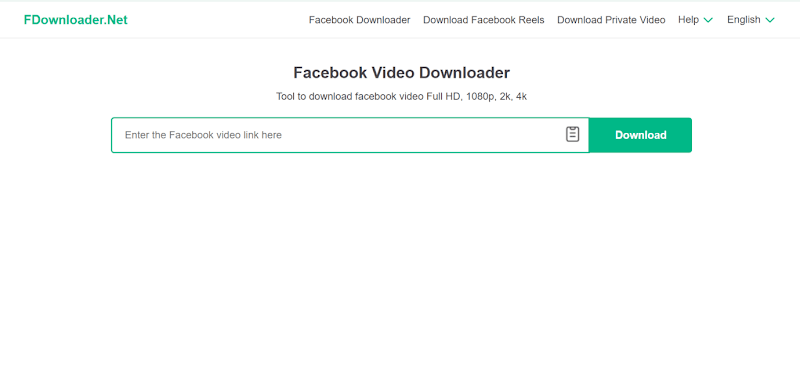Image resolution: width=800 pixels, height=371 pixels.
Task: Open Download Private Video page
Action: [x=611, y=20]
